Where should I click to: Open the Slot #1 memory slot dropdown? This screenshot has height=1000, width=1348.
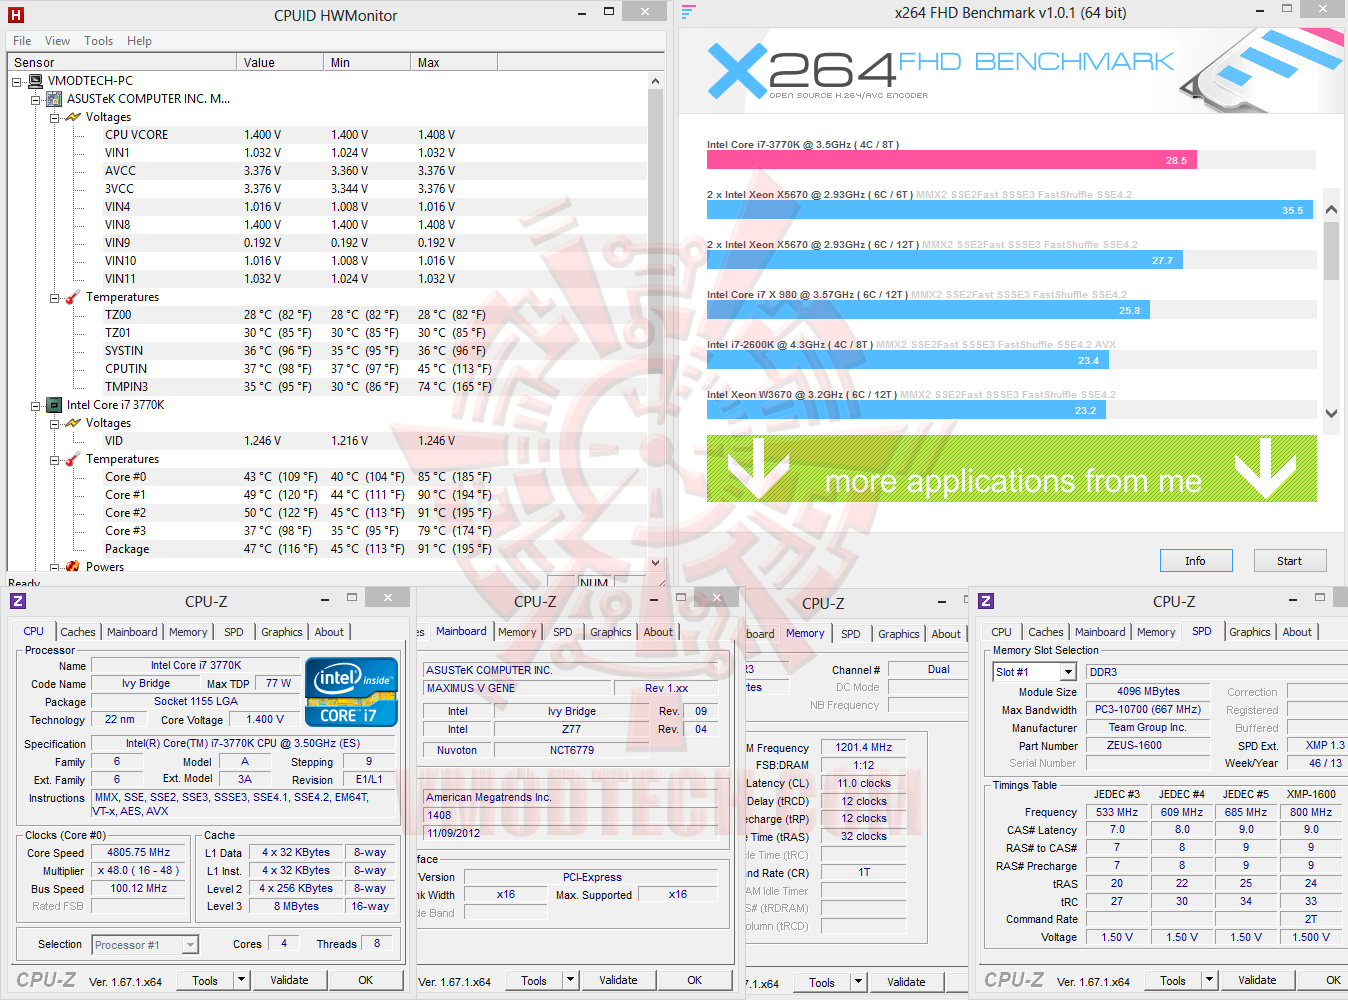(x=1068, y=672)
